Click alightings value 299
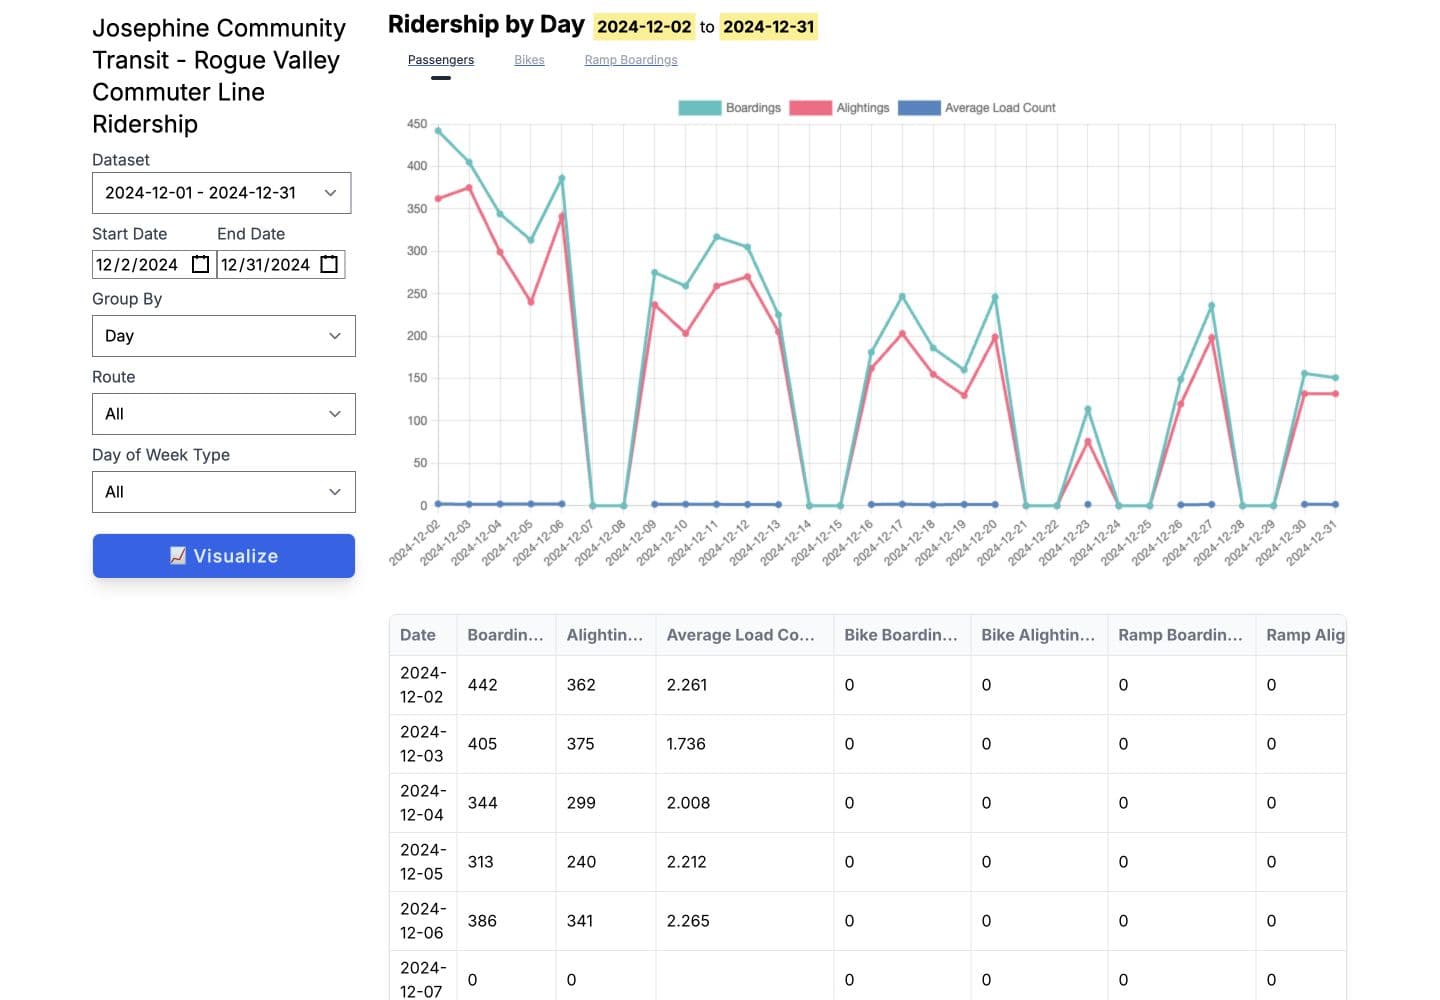This screenshot has height=1000, width=1440. 581,803
